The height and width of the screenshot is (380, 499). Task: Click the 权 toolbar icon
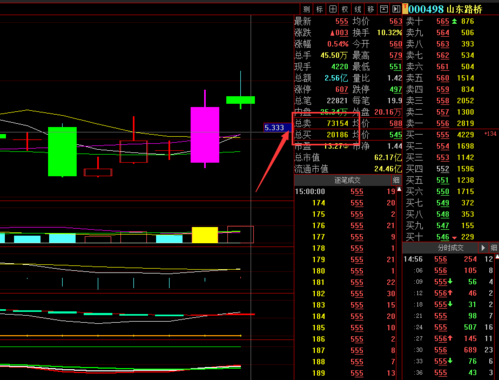[x=345, y=9]
